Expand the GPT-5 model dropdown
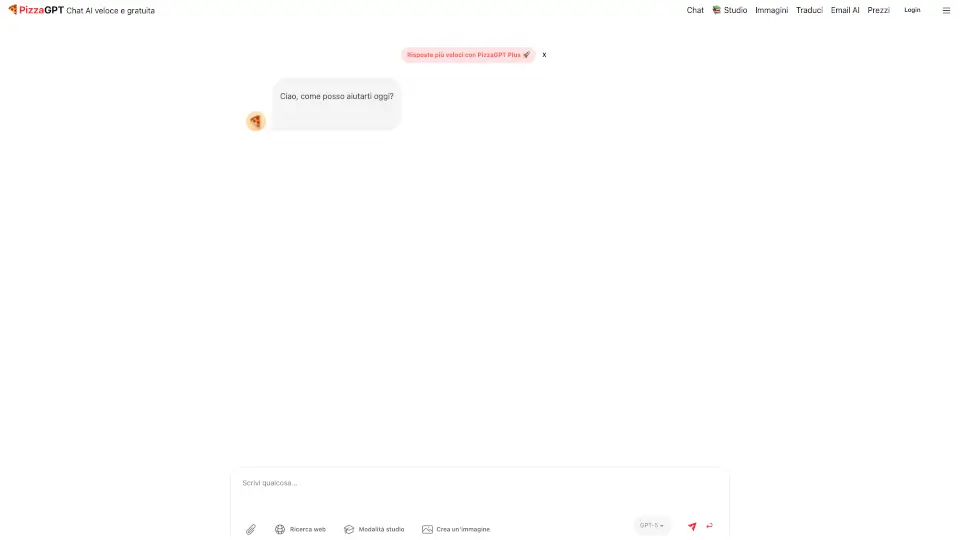 [x=651, y=525]
